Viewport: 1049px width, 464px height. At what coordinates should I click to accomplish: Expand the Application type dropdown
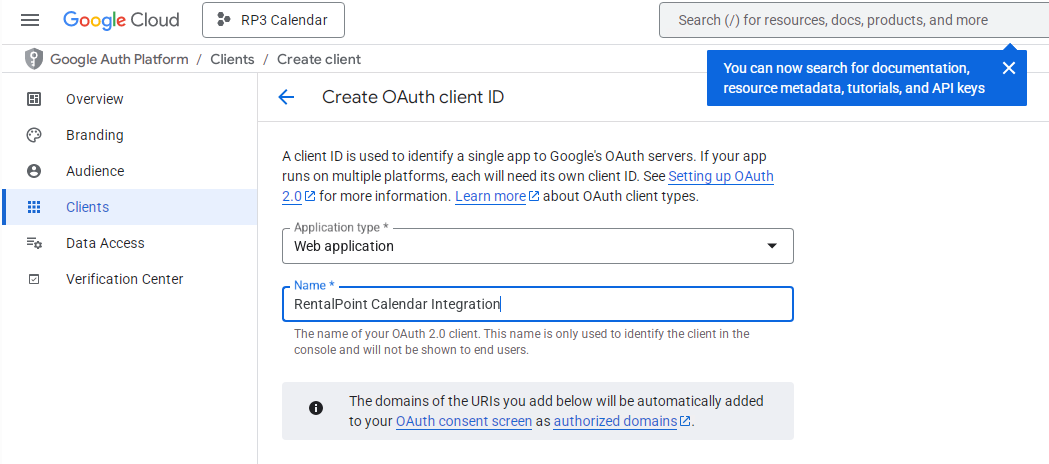538,246
